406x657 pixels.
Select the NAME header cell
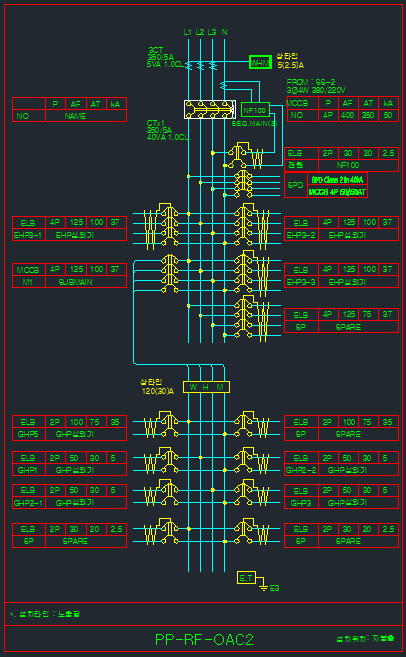coord(86,116)
